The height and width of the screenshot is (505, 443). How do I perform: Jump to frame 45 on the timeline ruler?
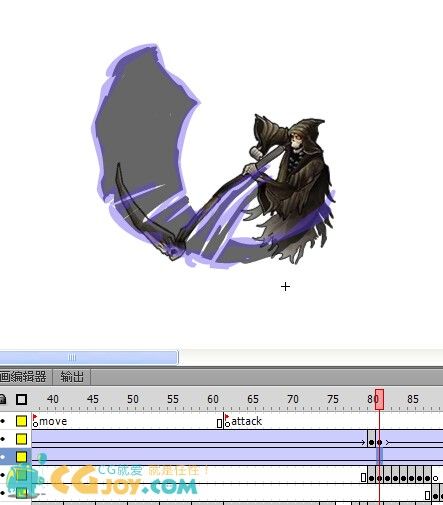pos(93,399)
